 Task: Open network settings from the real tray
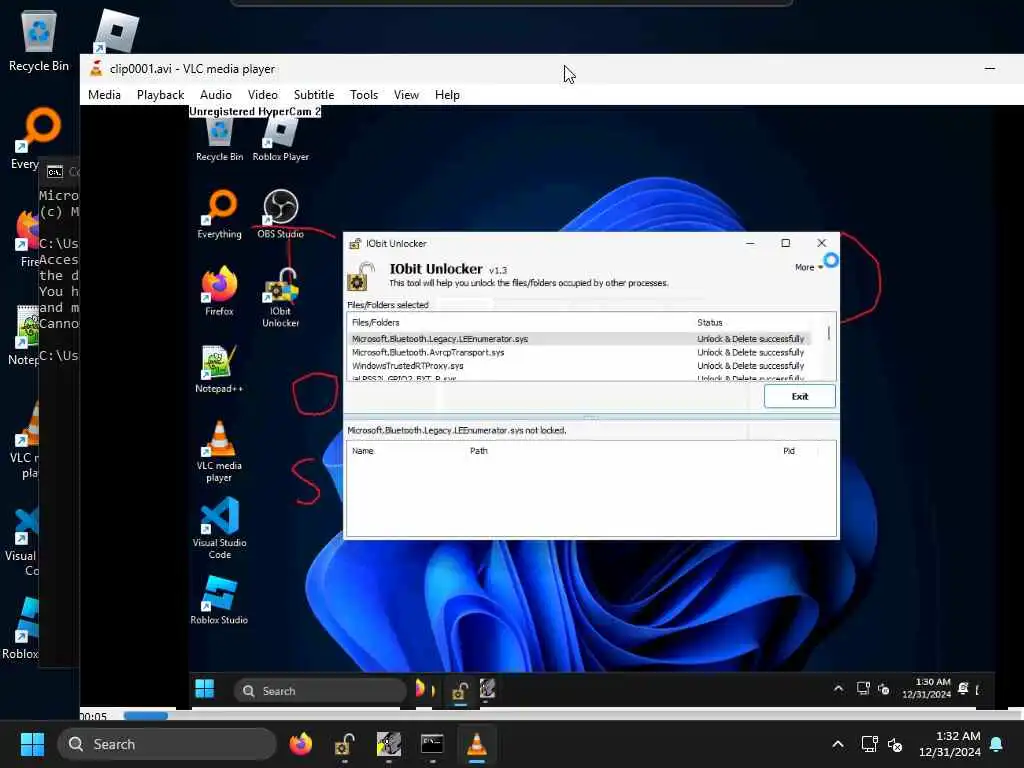pyautogui.click(x=869, y=744)
